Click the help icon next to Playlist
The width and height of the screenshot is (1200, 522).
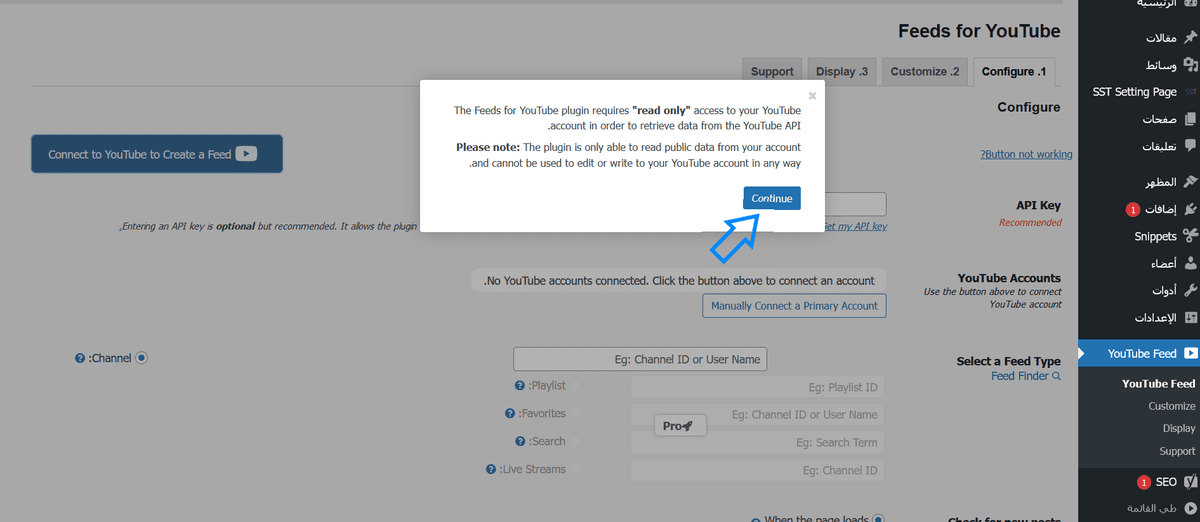(519, 386)
